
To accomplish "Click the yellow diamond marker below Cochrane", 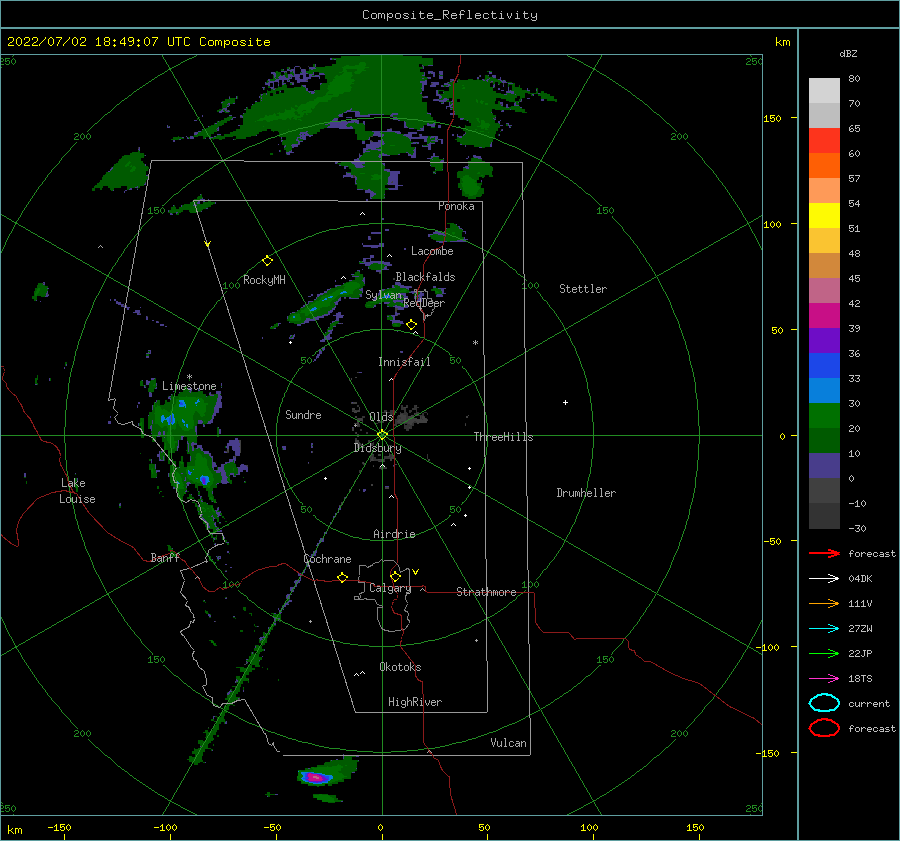I will (x=342, y=578).
